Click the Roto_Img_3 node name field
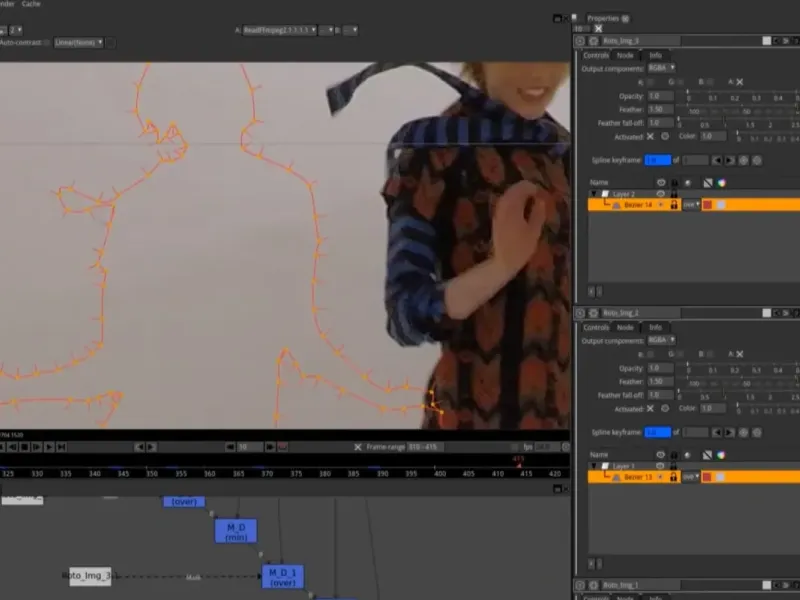This screenshot has height=600, width=800. click(x=640, y=41)
